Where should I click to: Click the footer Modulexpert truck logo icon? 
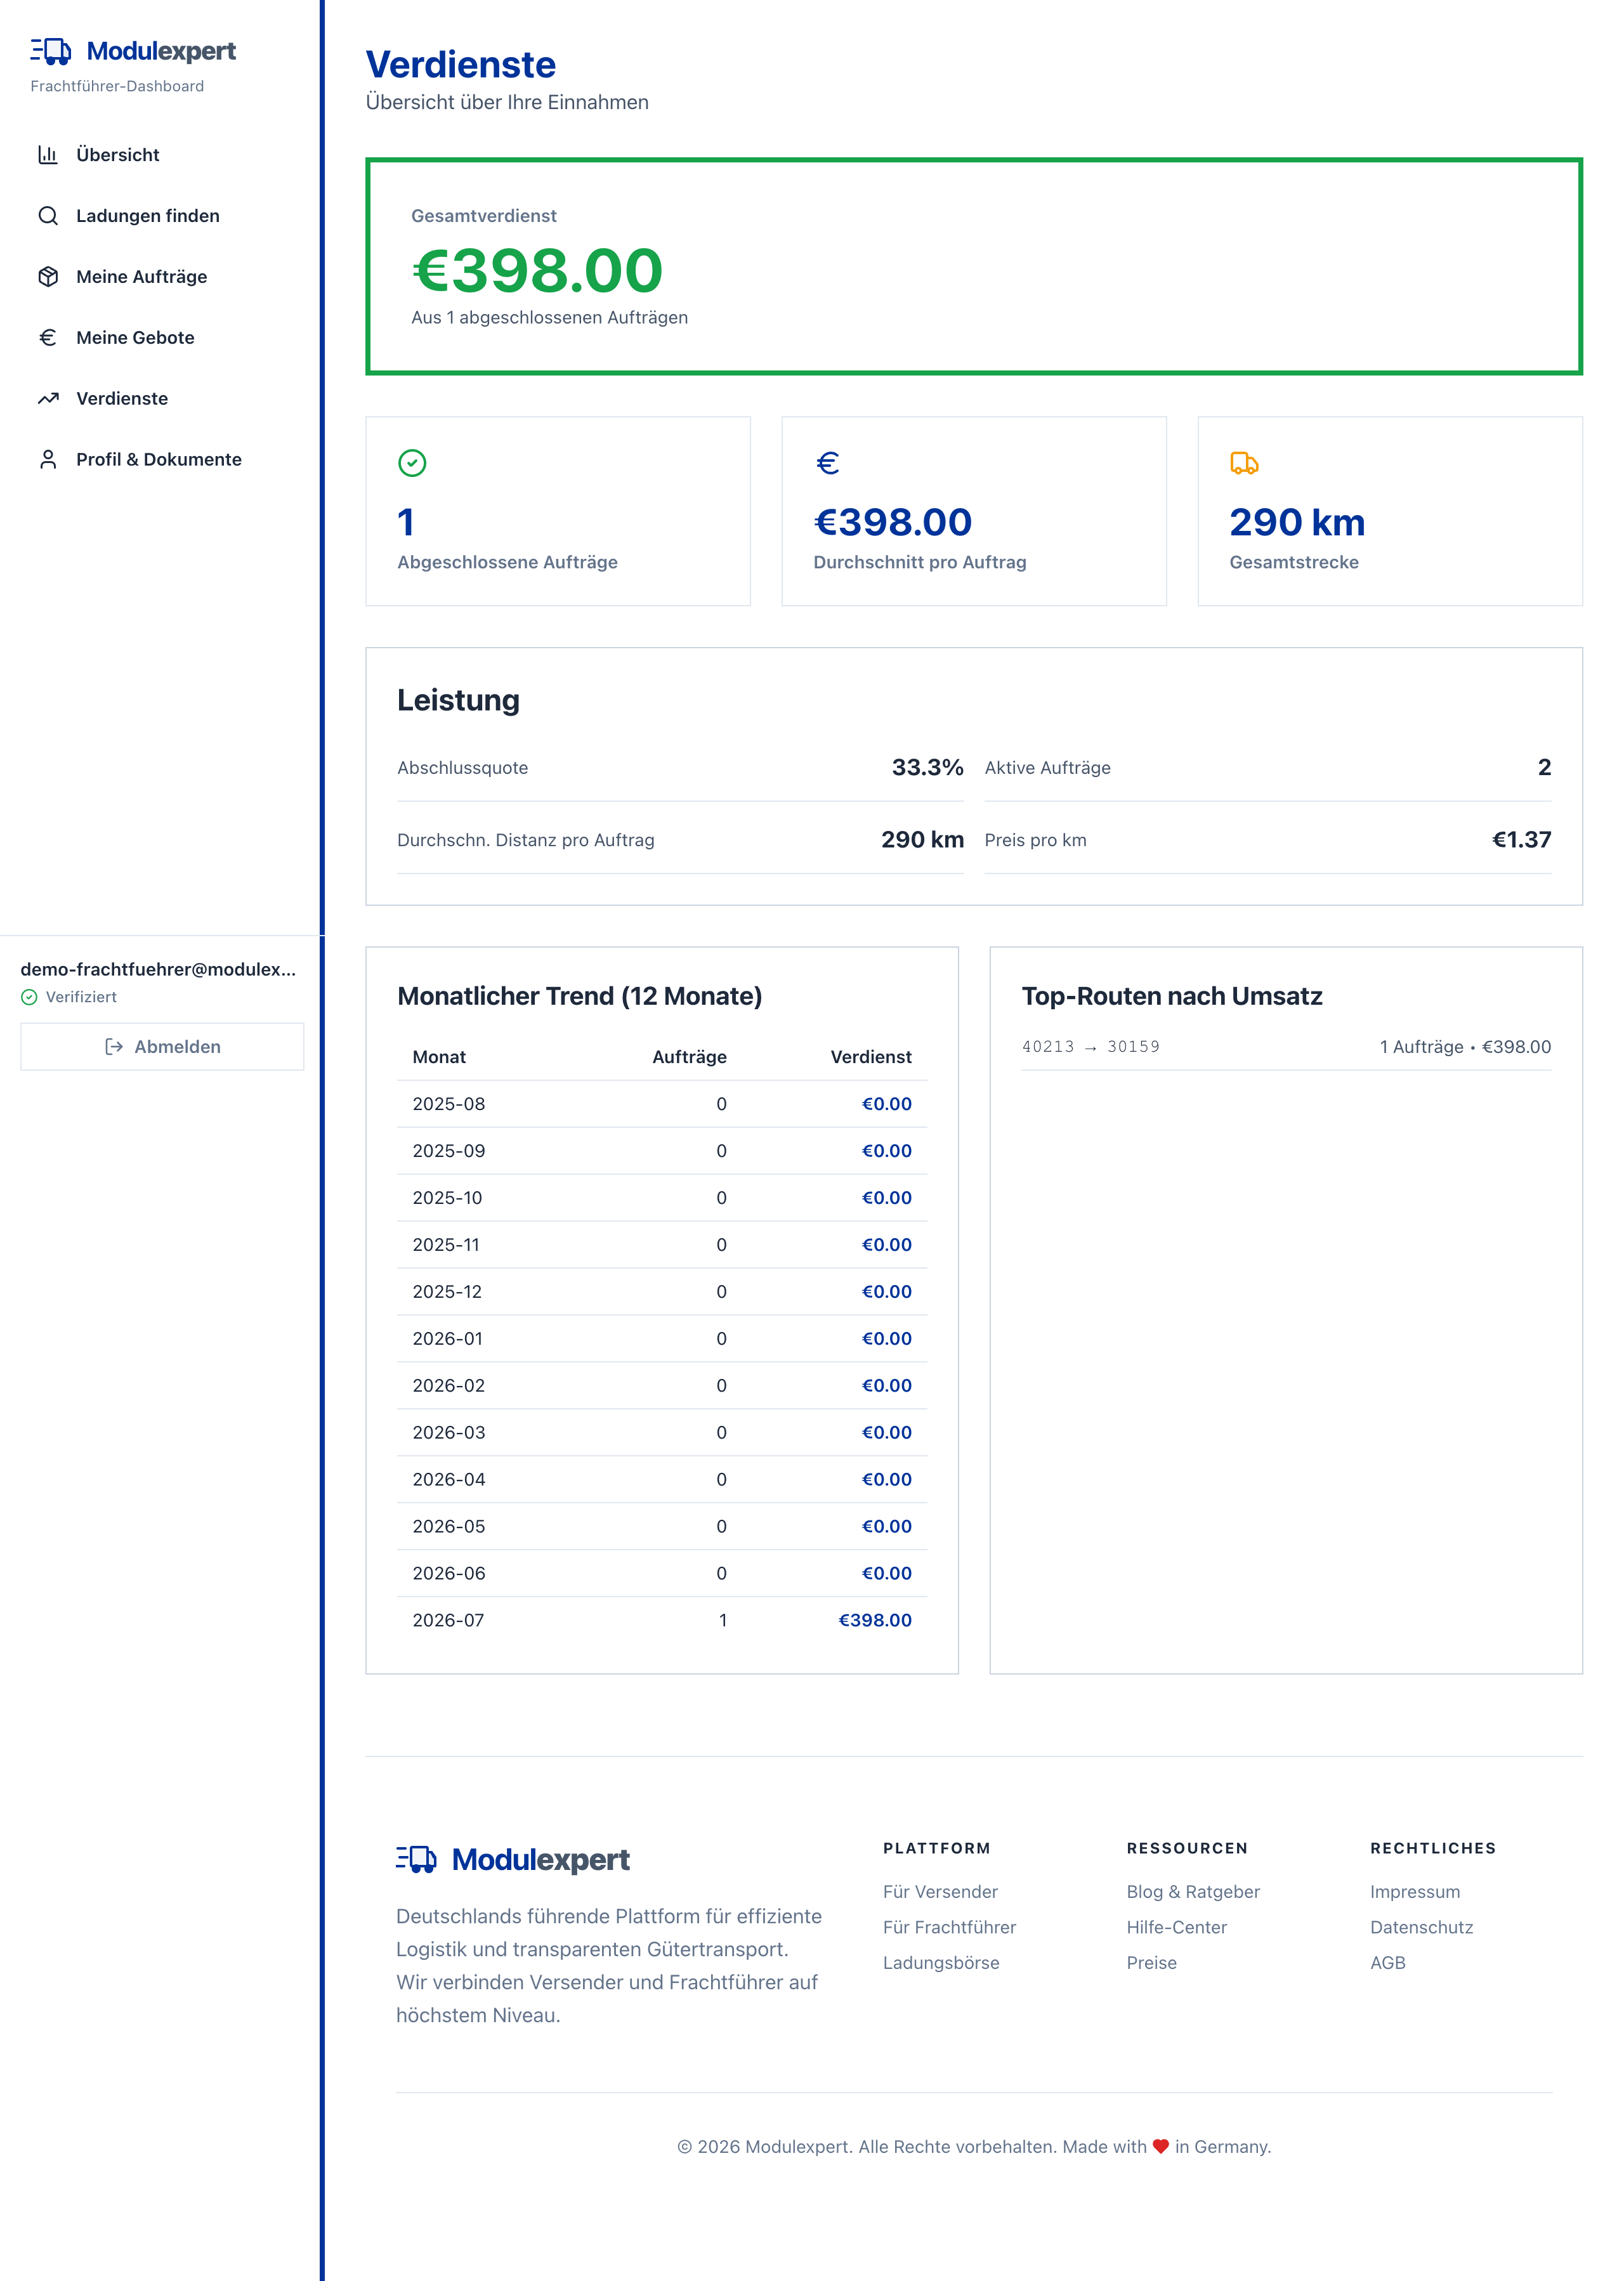pos(416,1859)
